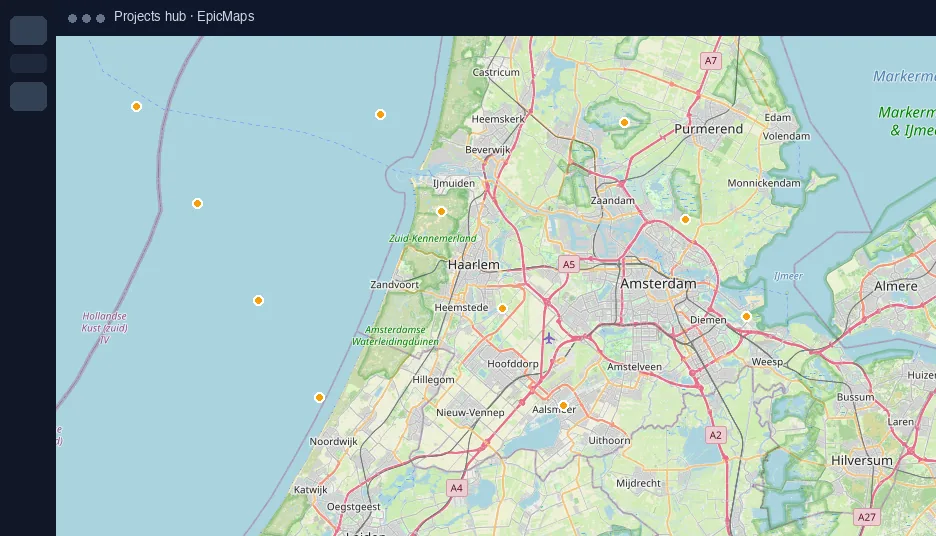Click the small middle sidebar button

pos(29,63)
